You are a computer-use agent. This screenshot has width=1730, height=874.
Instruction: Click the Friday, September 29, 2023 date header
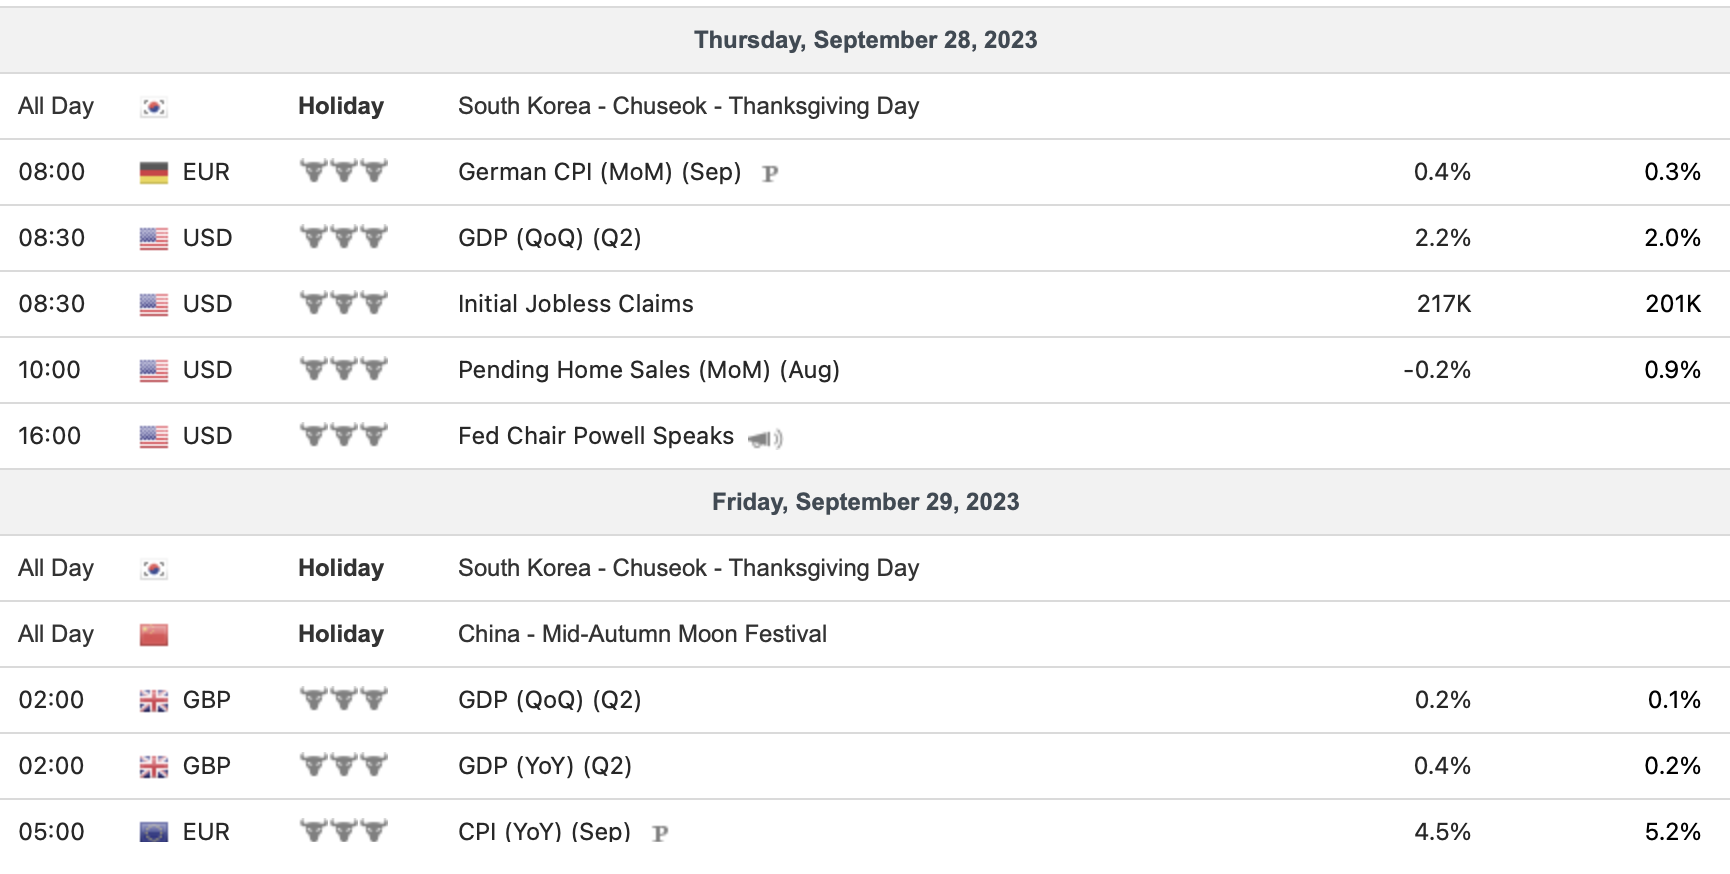pyautogui.click(x=865, y=502)
